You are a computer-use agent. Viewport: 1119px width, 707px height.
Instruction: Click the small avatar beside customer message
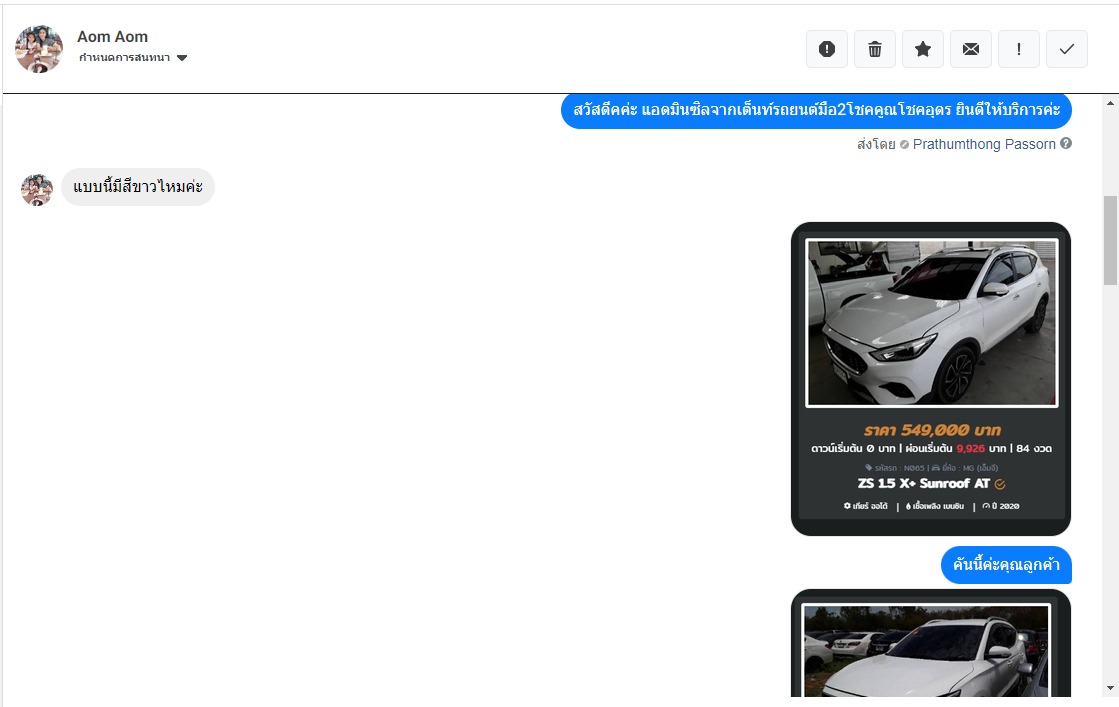37,190
